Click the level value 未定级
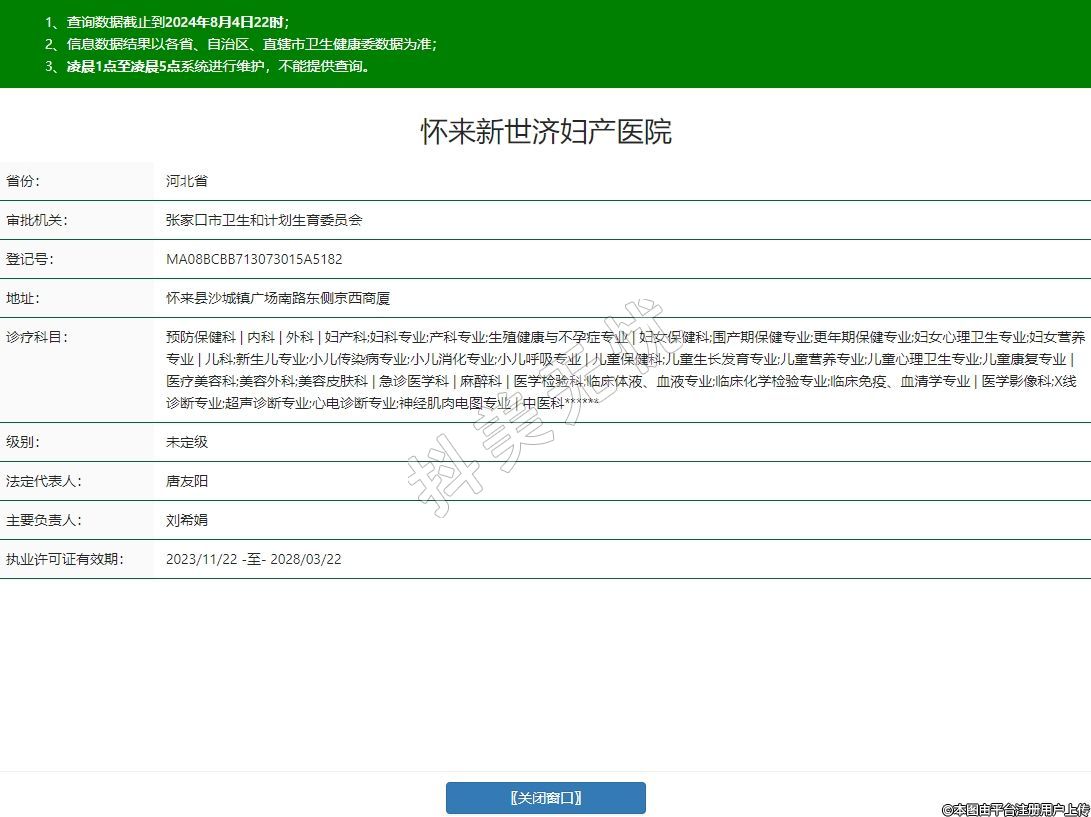The image size is (1091, 817). 187,442
